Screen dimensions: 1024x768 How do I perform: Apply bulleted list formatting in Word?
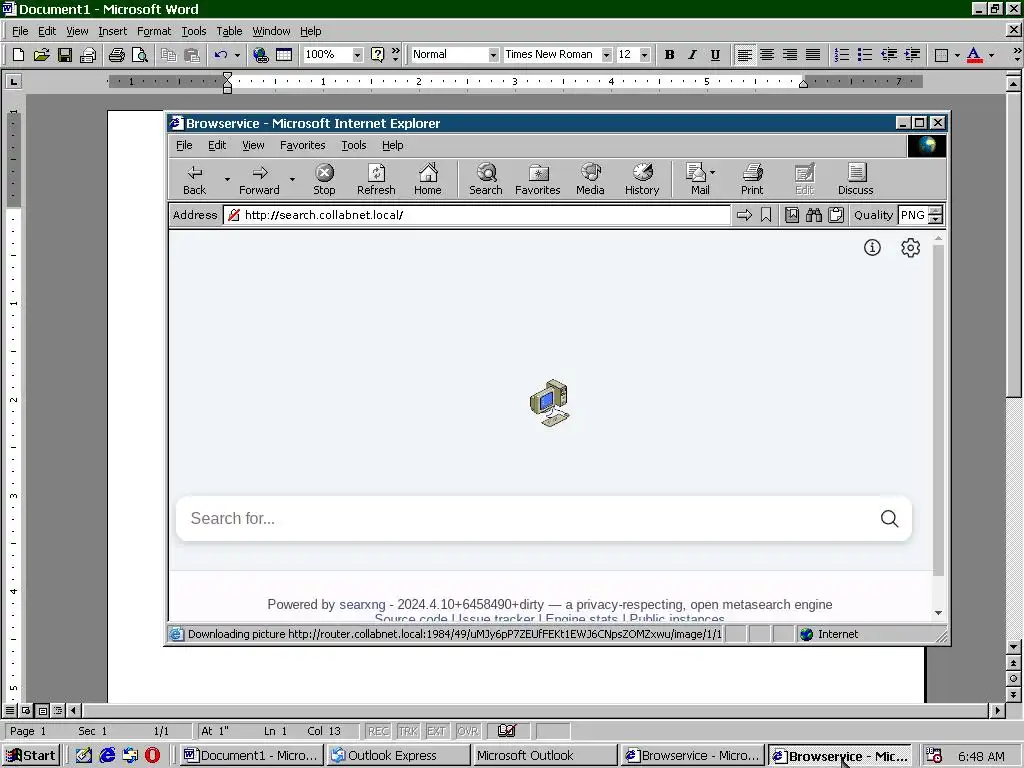(865, 55)
